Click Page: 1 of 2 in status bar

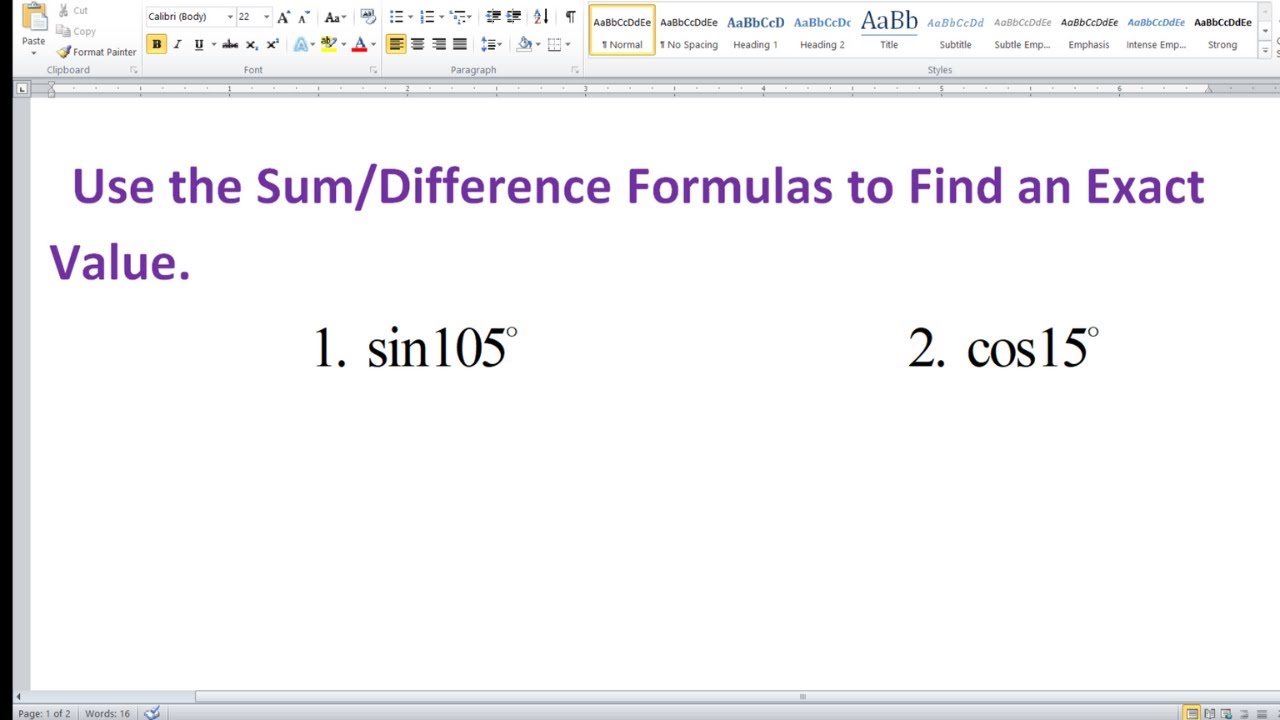44,713
